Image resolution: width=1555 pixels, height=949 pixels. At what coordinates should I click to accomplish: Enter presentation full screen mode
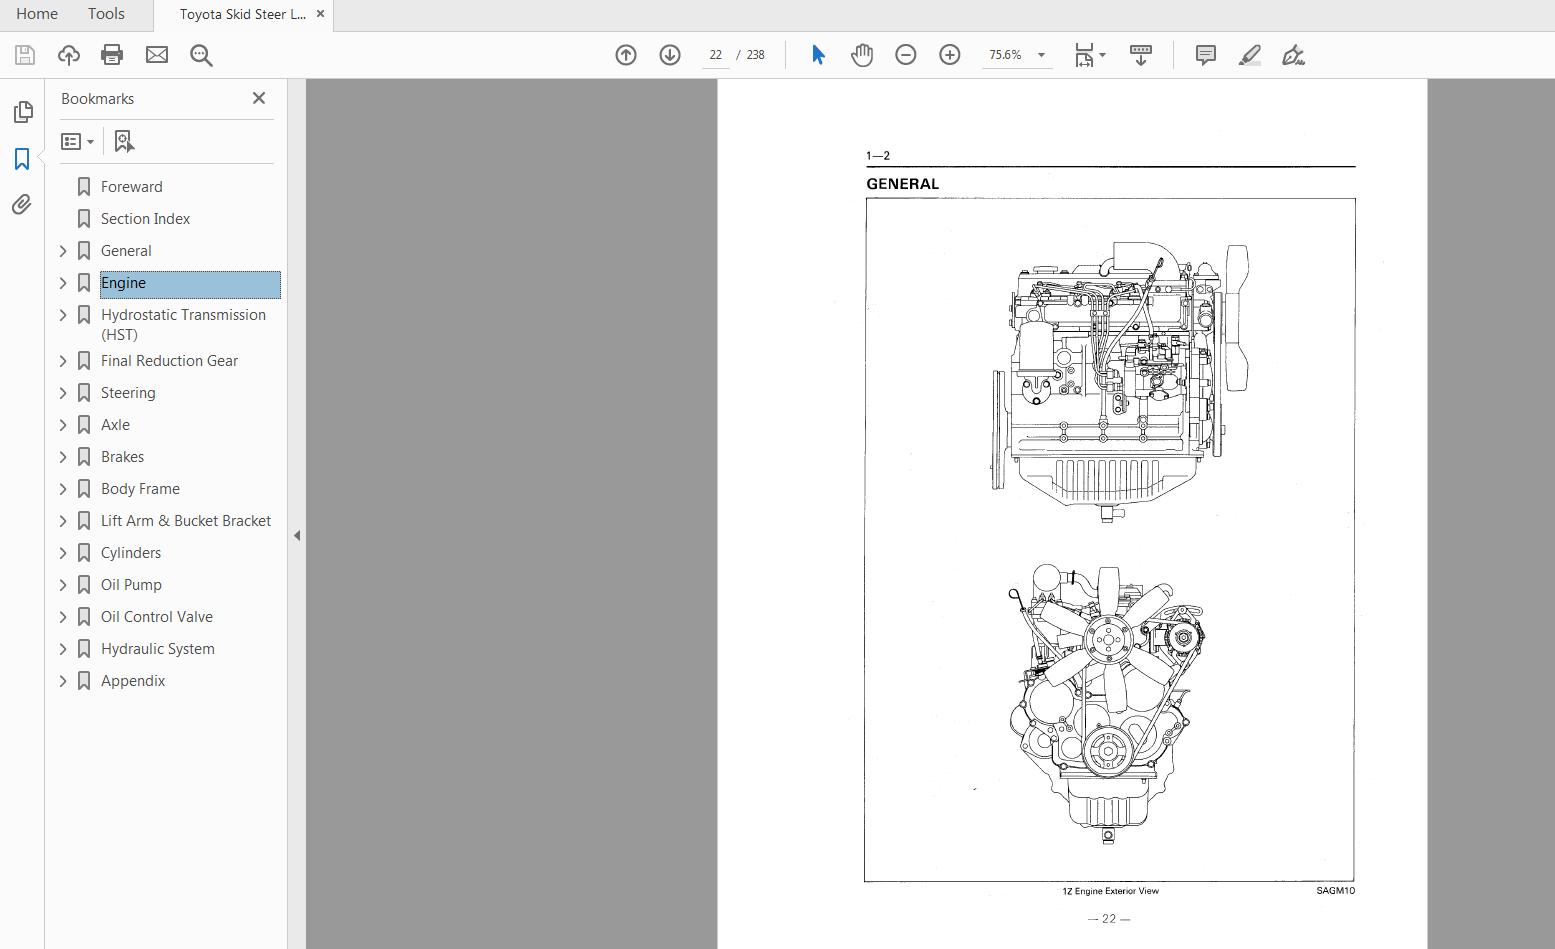(x=1140, y=55)
